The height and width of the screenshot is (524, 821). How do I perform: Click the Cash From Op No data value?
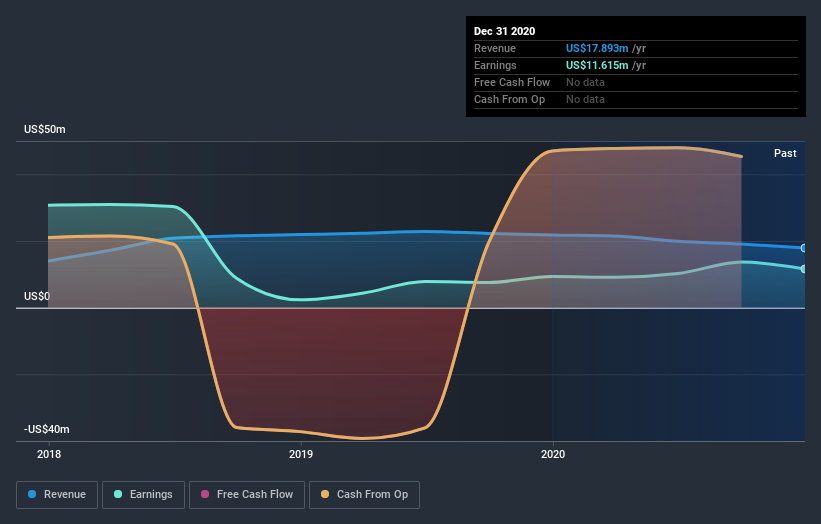pos(585,99)
